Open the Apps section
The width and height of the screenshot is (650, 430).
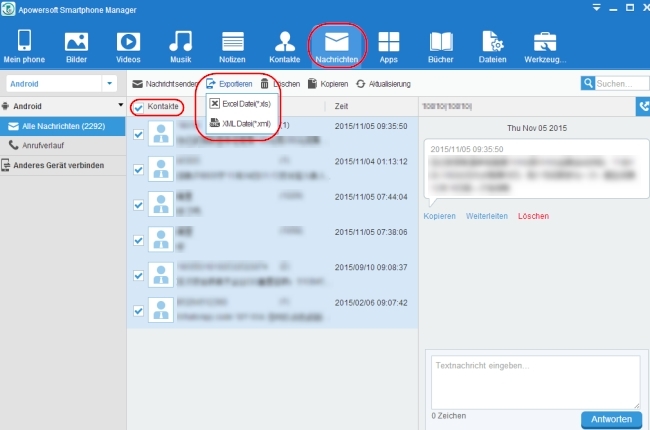pos(388,46)
